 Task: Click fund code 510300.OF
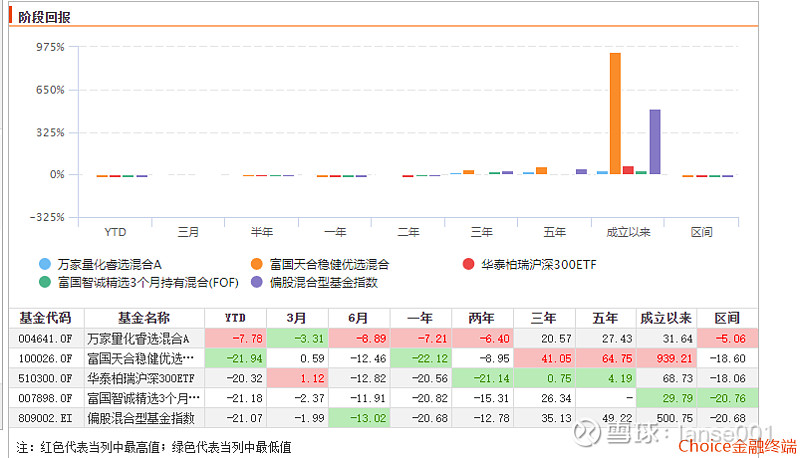click(x=45, y=378)
